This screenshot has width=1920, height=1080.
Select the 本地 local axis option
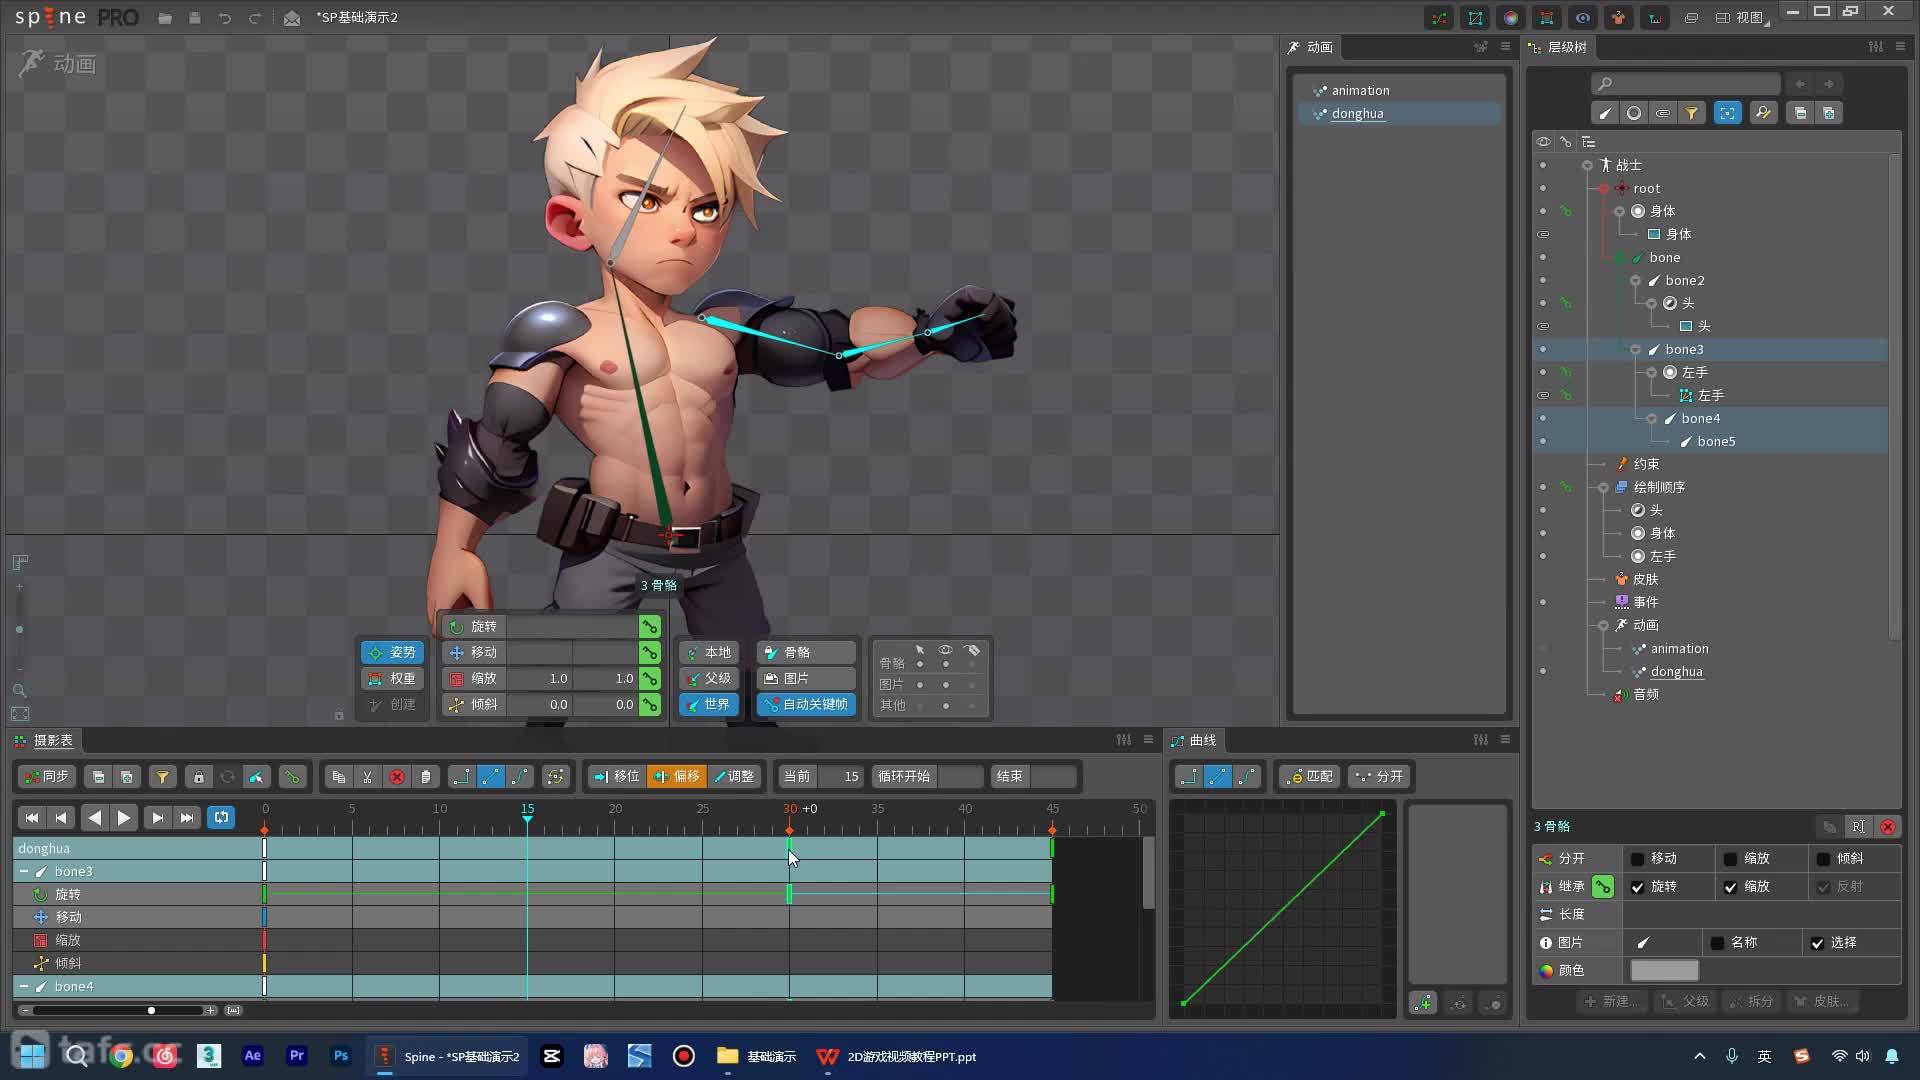coord(709,652)
